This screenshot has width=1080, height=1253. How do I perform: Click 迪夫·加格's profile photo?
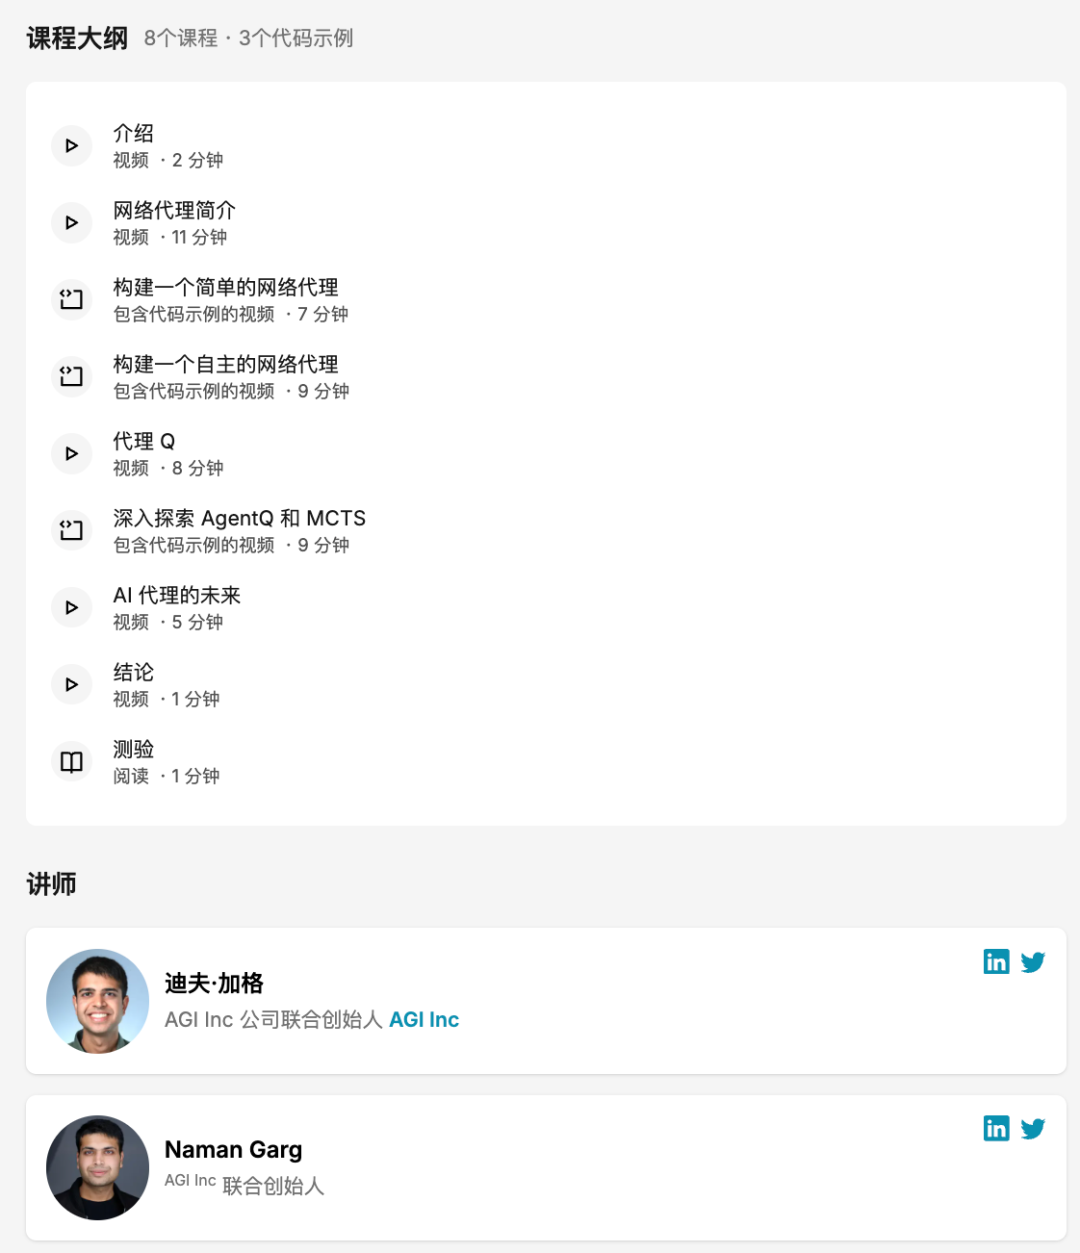[x=98, y=1001]
